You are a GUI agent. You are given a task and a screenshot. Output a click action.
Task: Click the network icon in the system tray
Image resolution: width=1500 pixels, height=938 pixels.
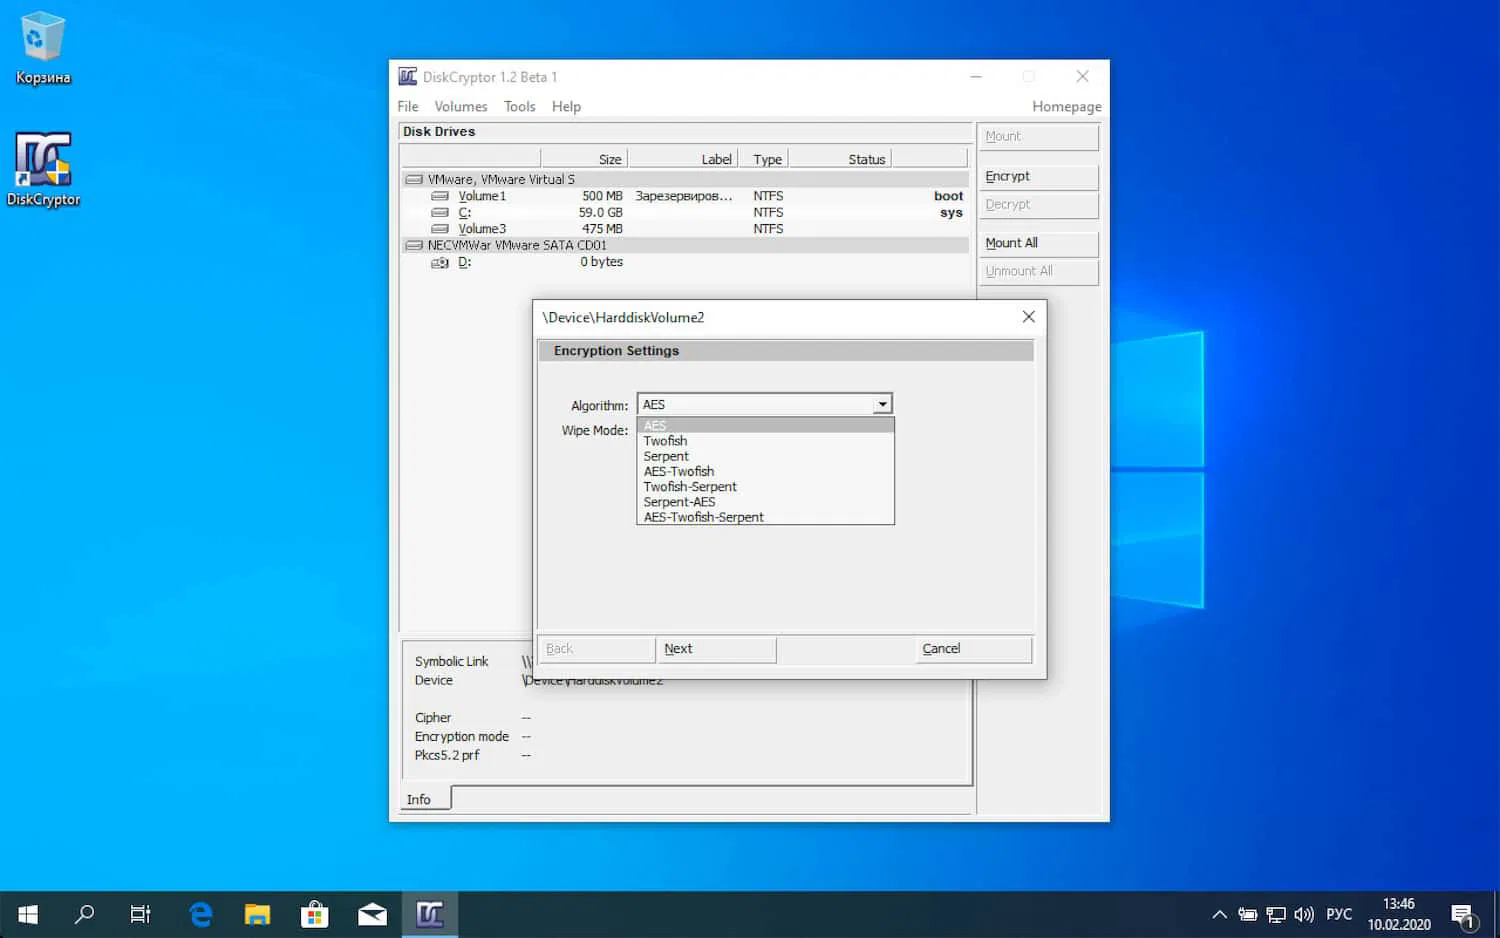(x=1276, y=913)
